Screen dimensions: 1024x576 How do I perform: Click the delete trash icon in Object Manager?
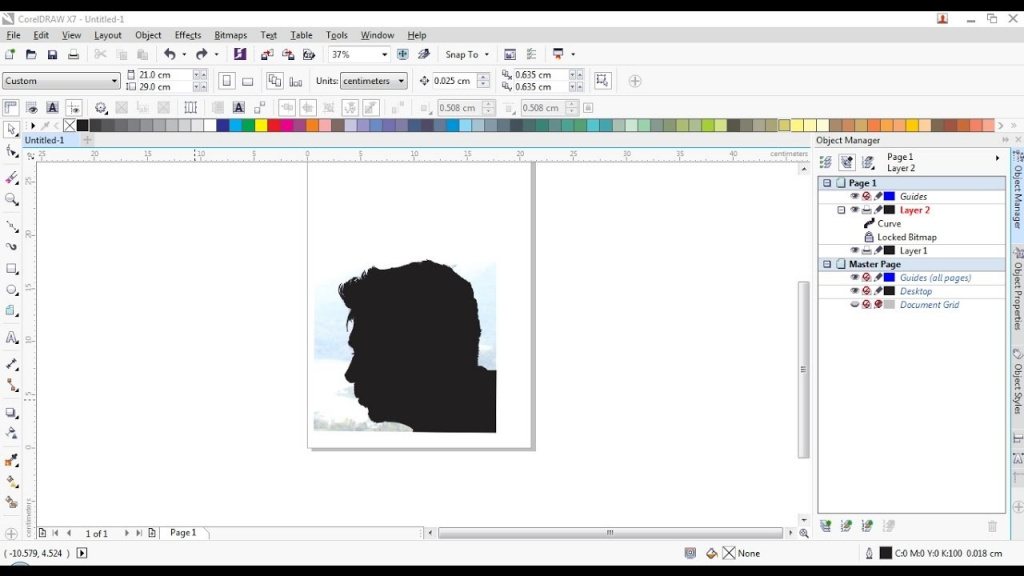pos(992,526)
